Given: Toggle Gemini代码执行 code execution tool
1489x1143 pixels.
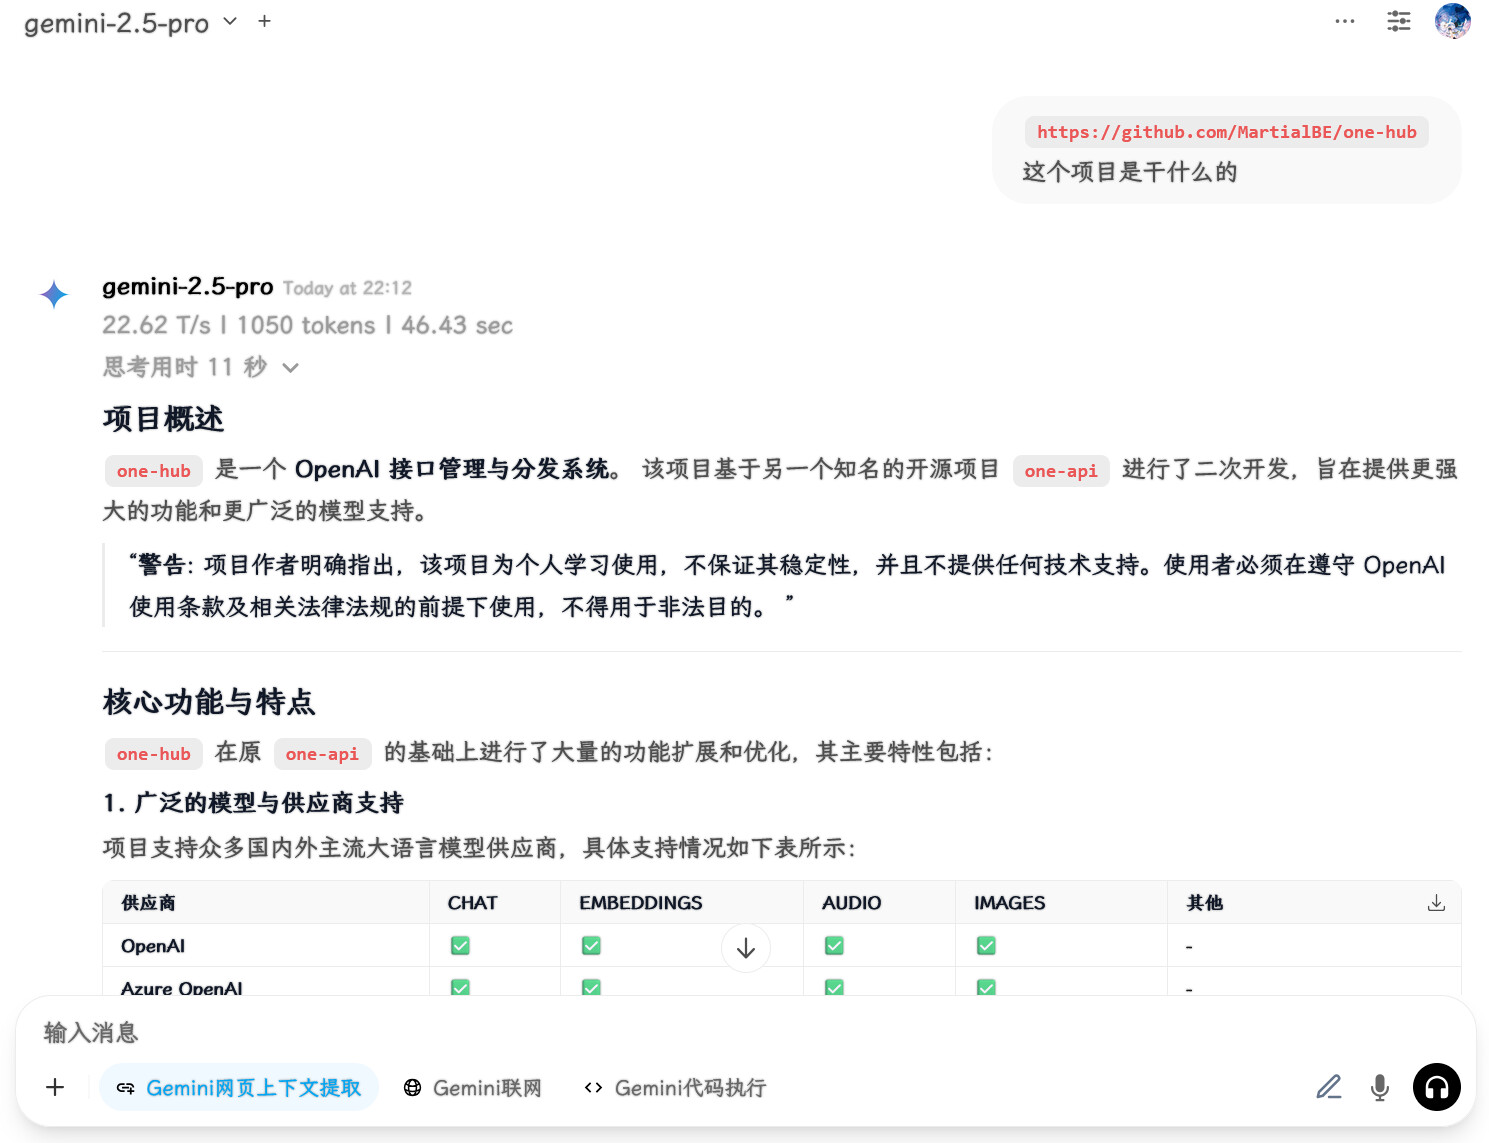Looking at the screenshot, I should coord(675,1088).
